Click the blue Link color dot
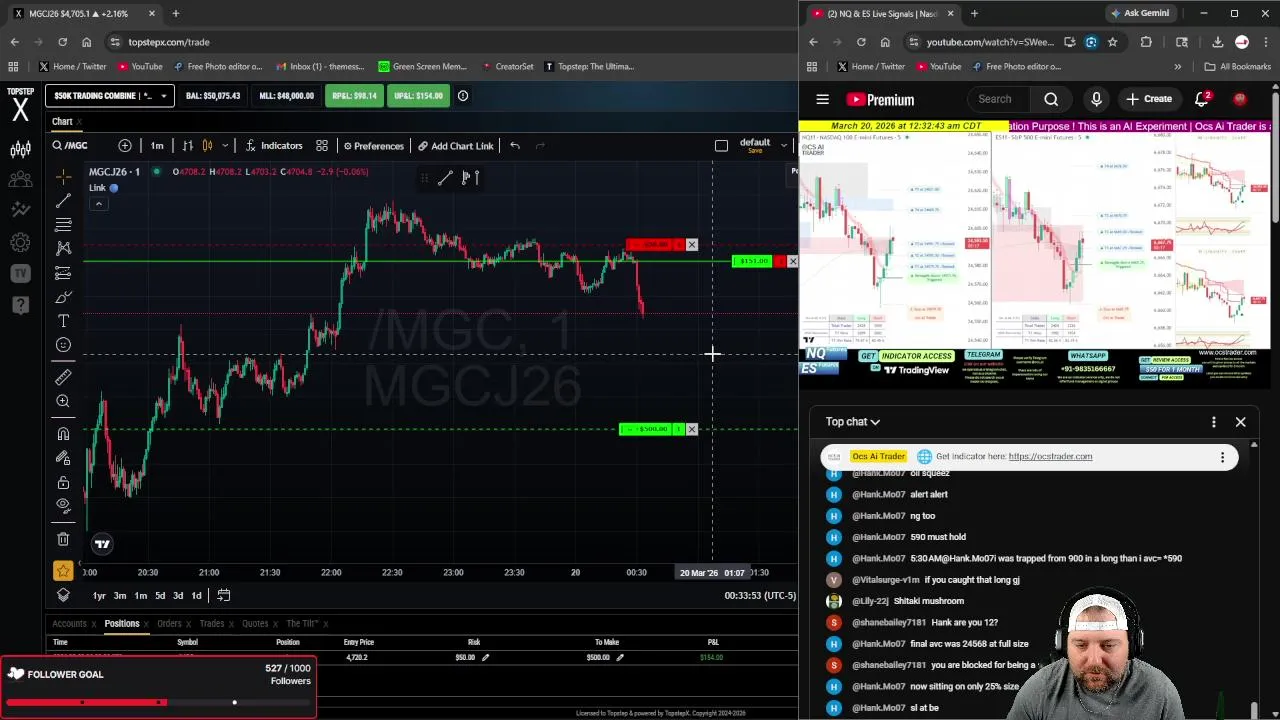Image resolution: width=1280 pixels, height=720 pixels. pyautogui.click(x=114, y=188)
